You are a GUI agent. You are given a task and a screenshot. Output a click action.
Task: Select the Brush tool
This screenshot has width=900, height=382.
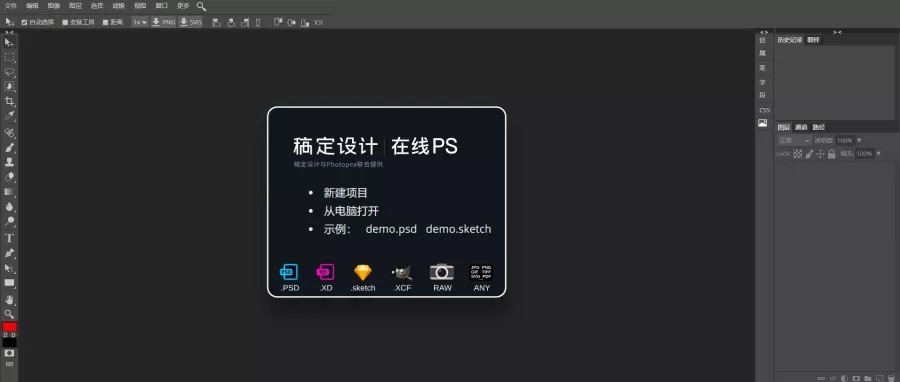(x=9, y=148)
